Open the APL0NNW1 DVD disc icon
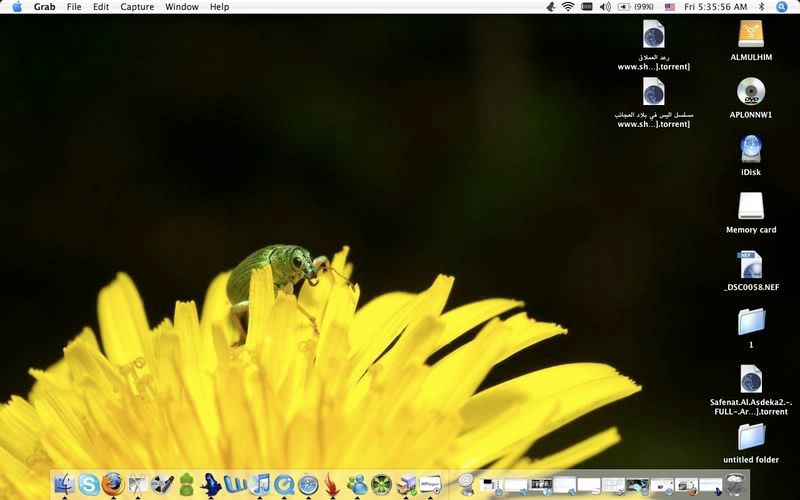Screen dimensions: 800x500 pyautogui.click(x=750, y=92)
